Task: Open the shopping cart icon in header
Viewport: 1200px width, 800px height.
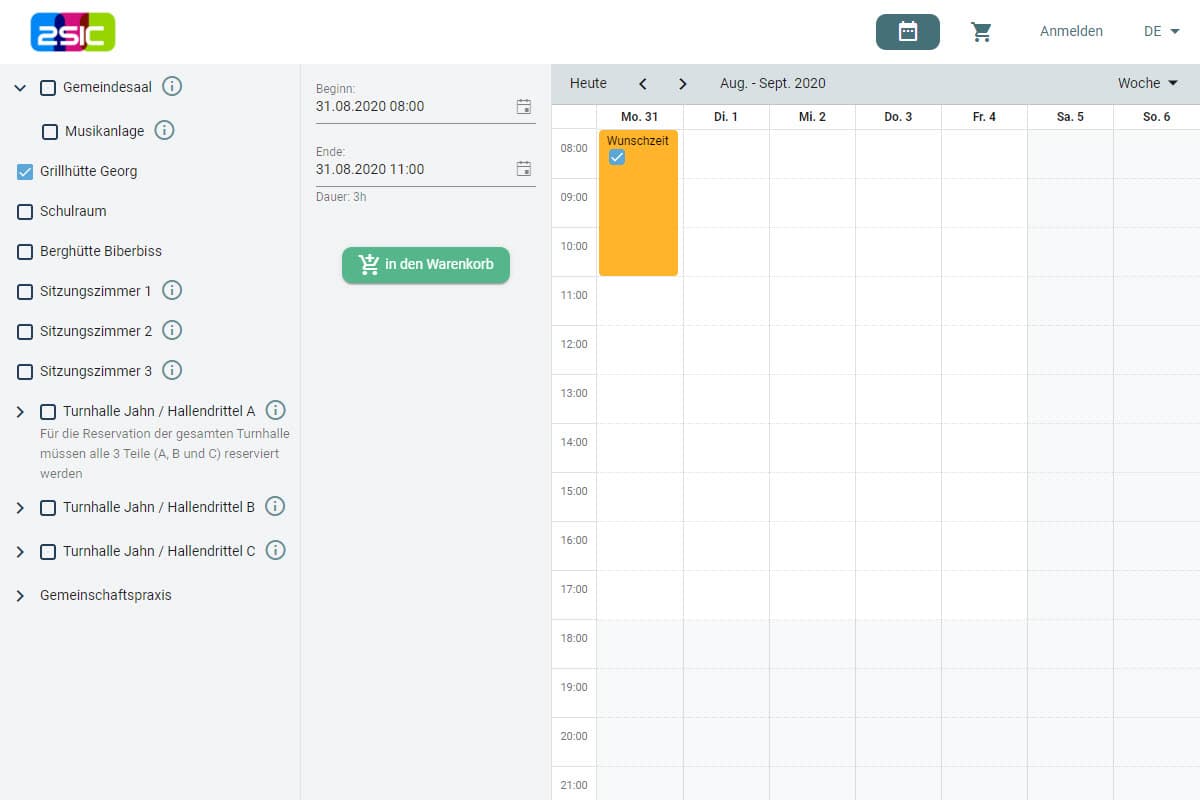Action: pyautogui.click(x=981, y=32)
